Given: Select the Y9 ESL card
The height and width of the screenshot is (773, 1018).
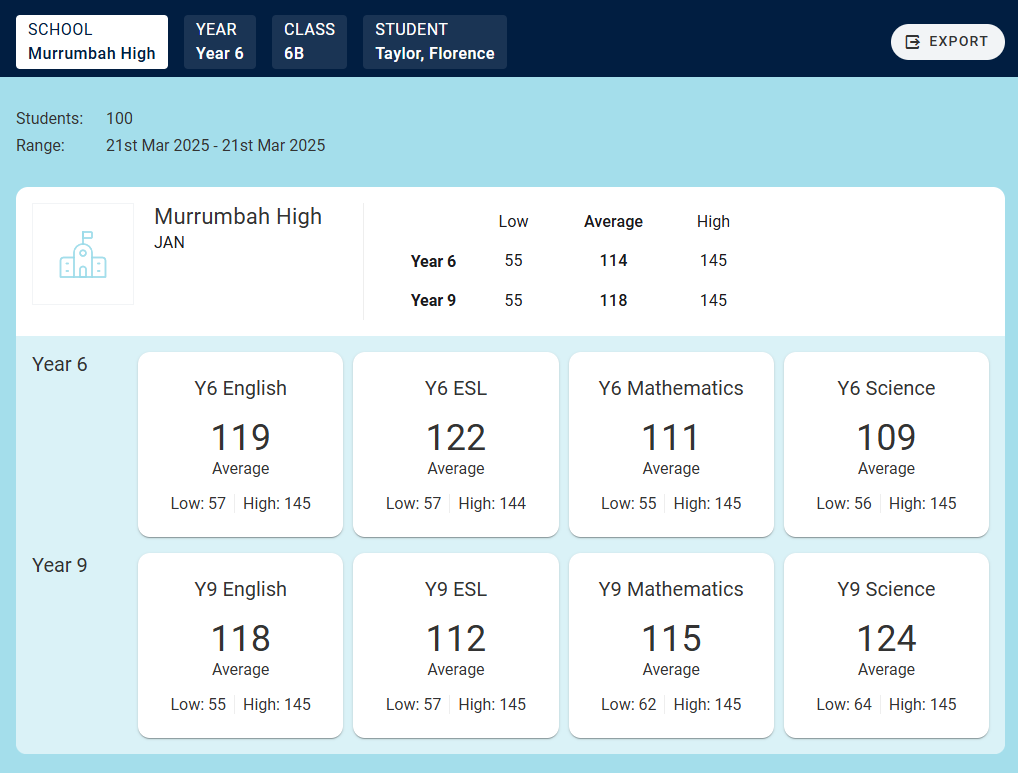Looking at the screenshot, I should [456, 645].
